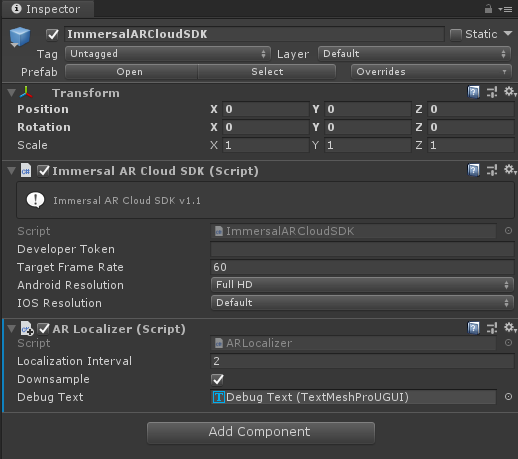
Task: Click the 'Target Frame Rate' label
Action: tap(70, 267)
